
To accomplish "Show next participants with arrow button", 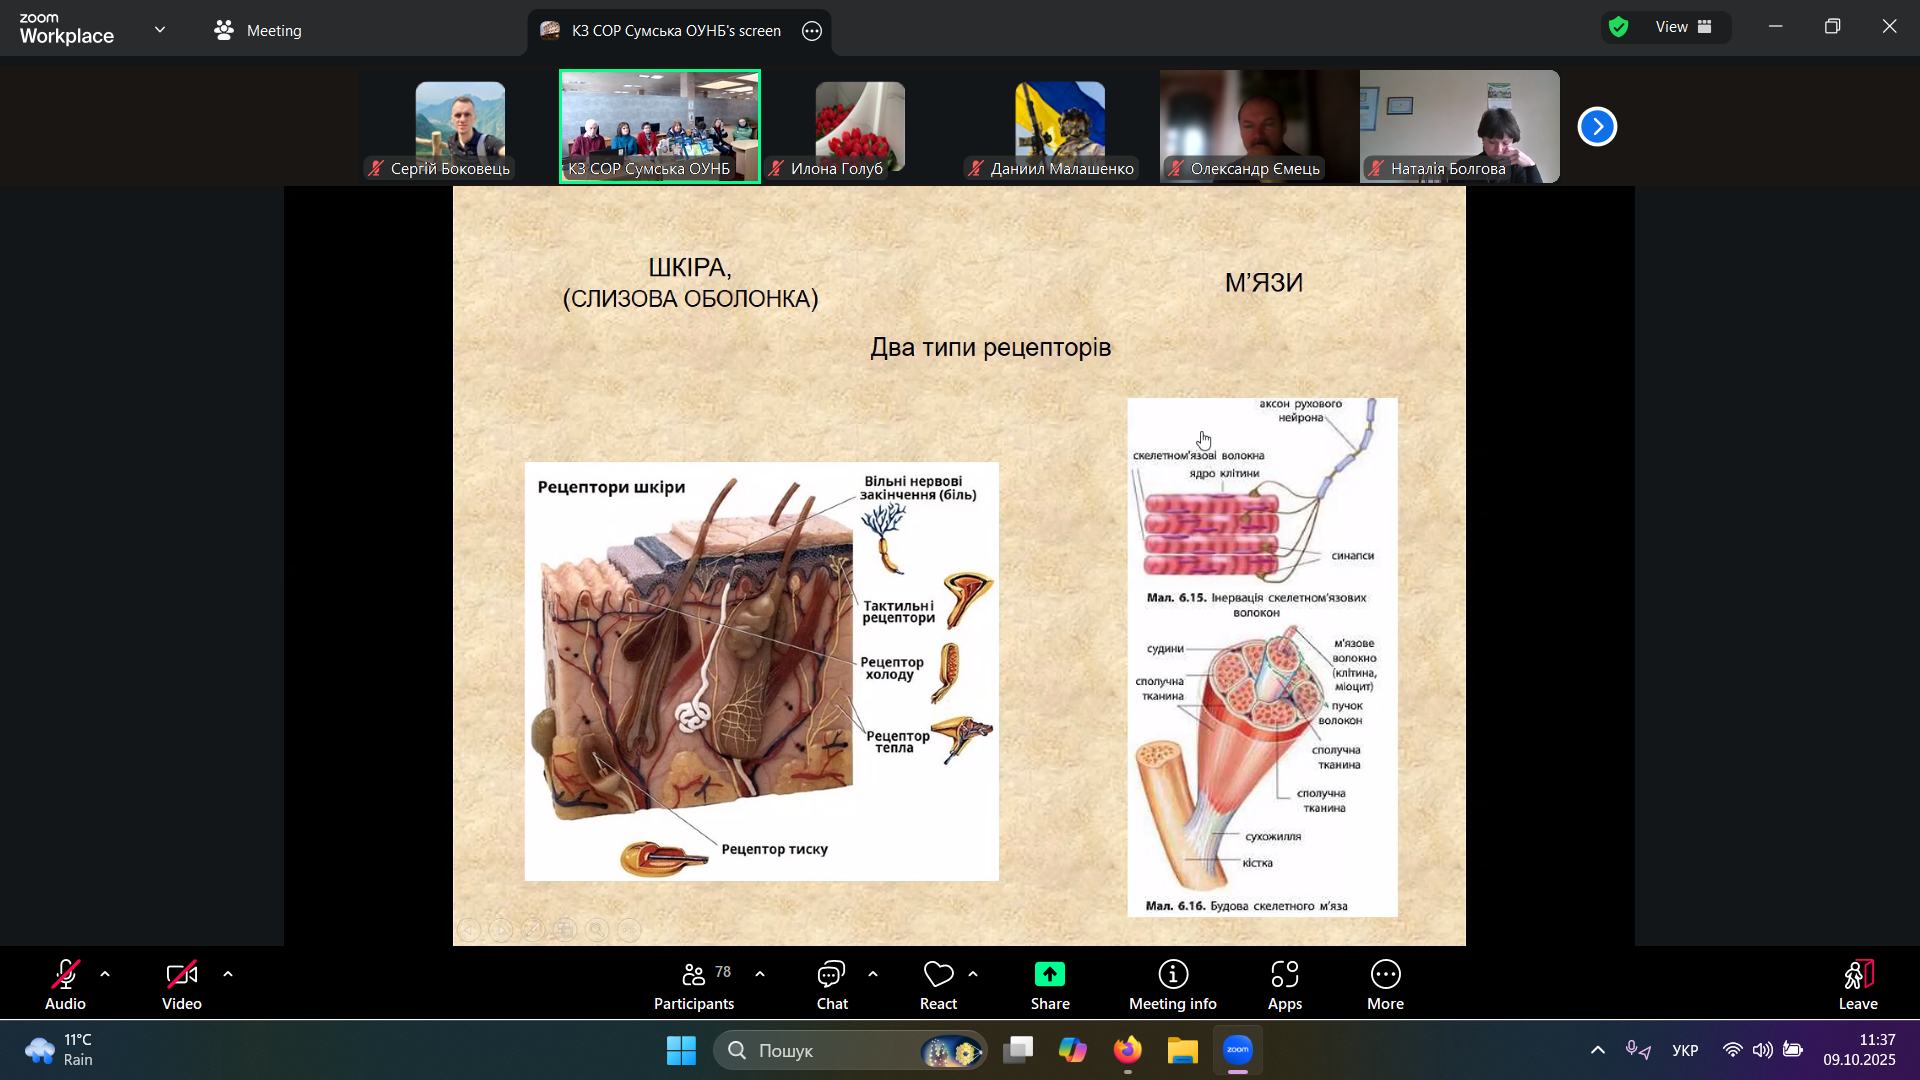I will [x=1597, y=127].
